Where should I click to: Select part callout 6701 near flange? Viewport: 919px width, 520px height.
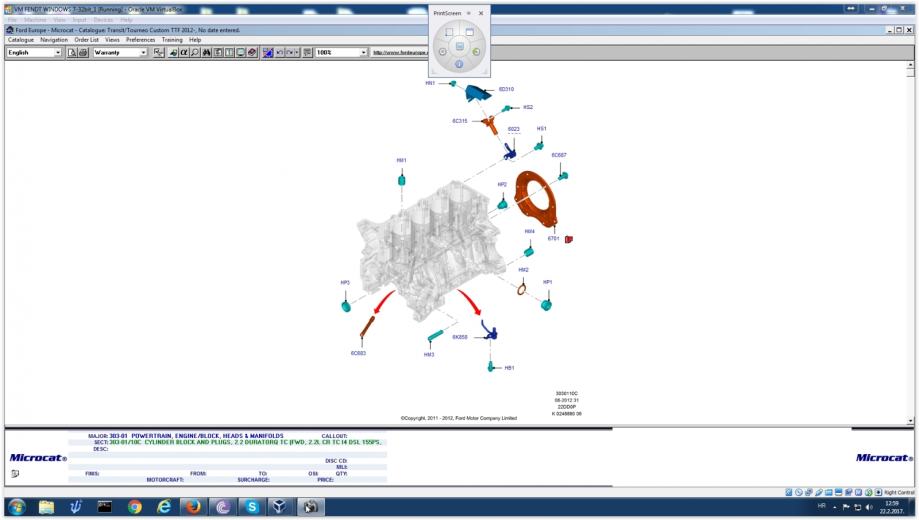[x=553, y=239]
